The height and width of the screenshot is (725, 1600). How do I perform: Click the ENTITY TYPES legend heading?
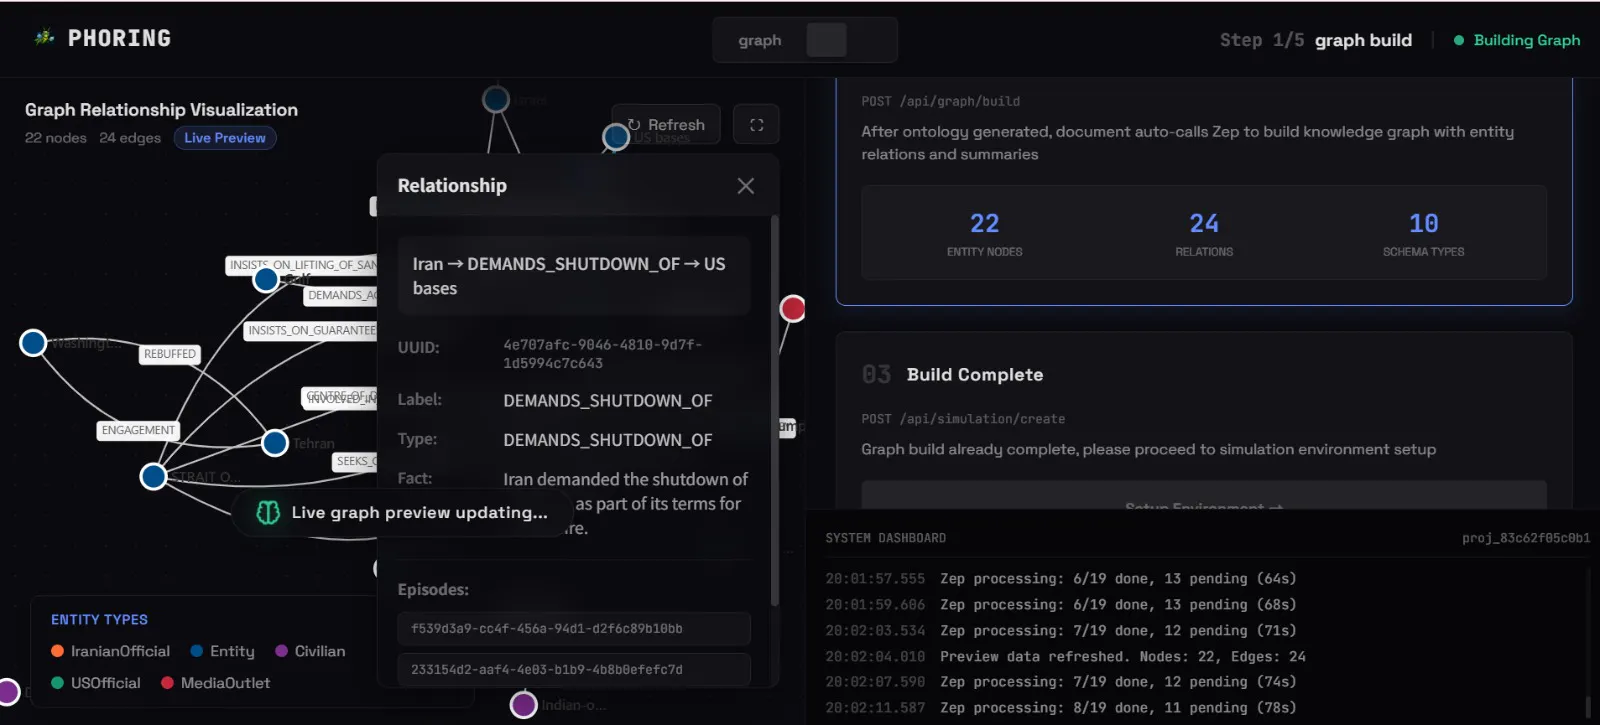click(x=99, y=620)
